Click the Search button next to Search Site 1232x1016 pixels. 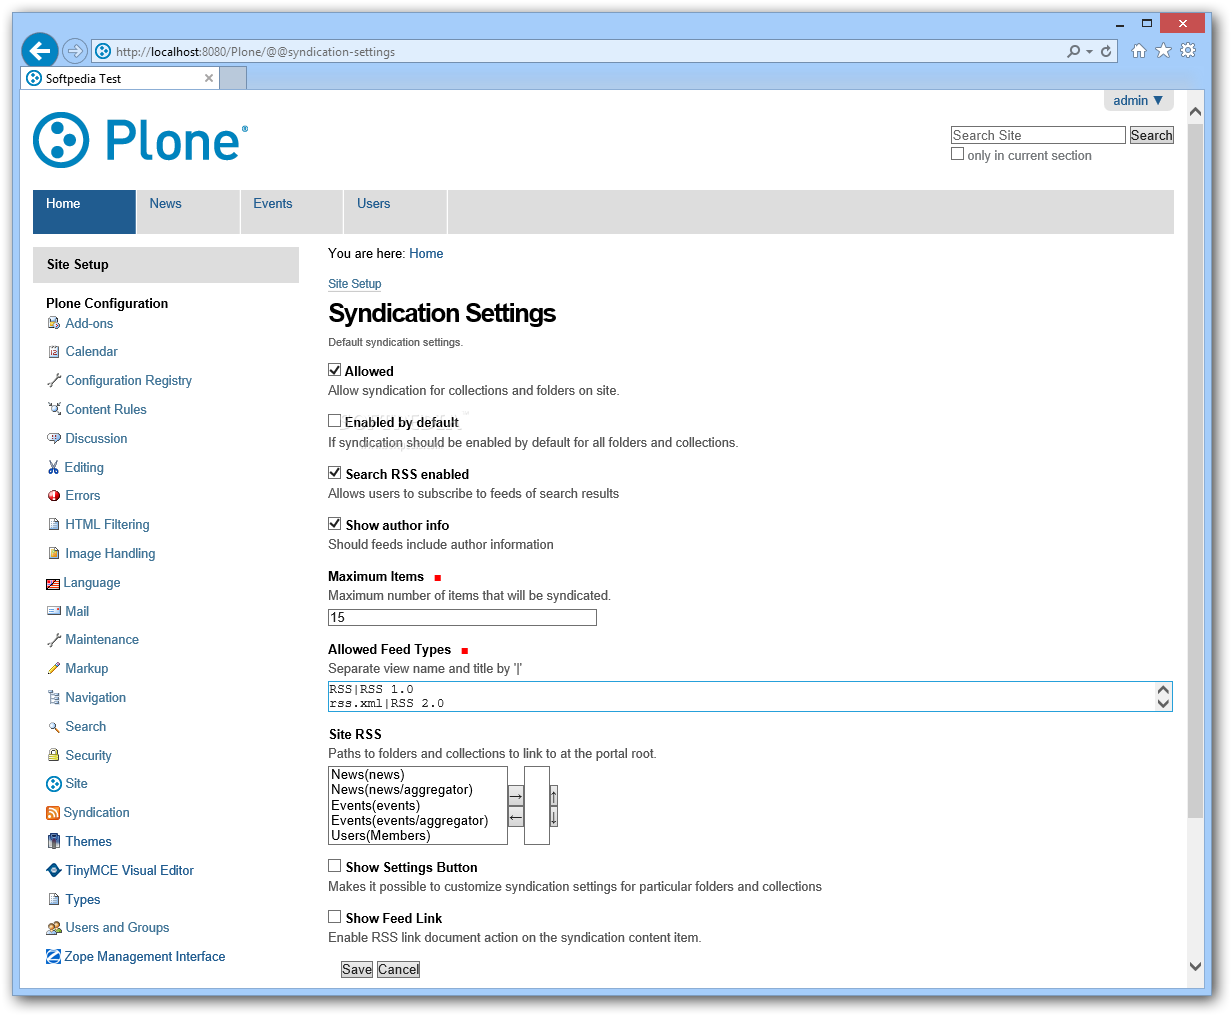click(x=1151, y=135)
